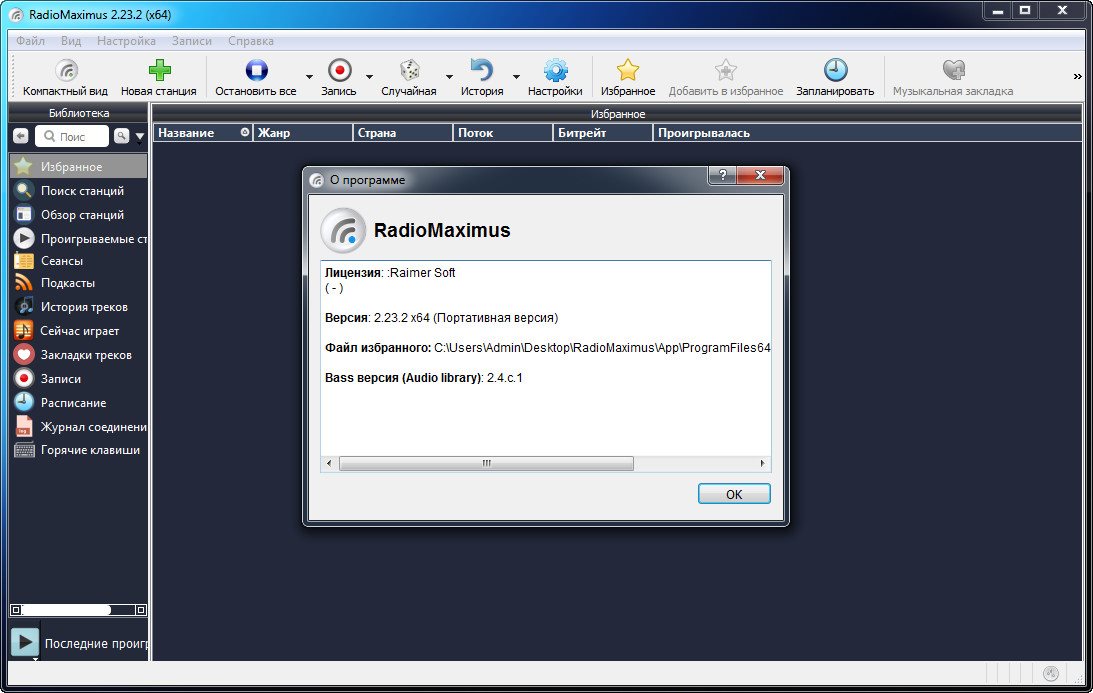Open Закладки треков in sidebar
Image resolution: width=1093 pixels, height=693 pixels.
tap(79, 355)
